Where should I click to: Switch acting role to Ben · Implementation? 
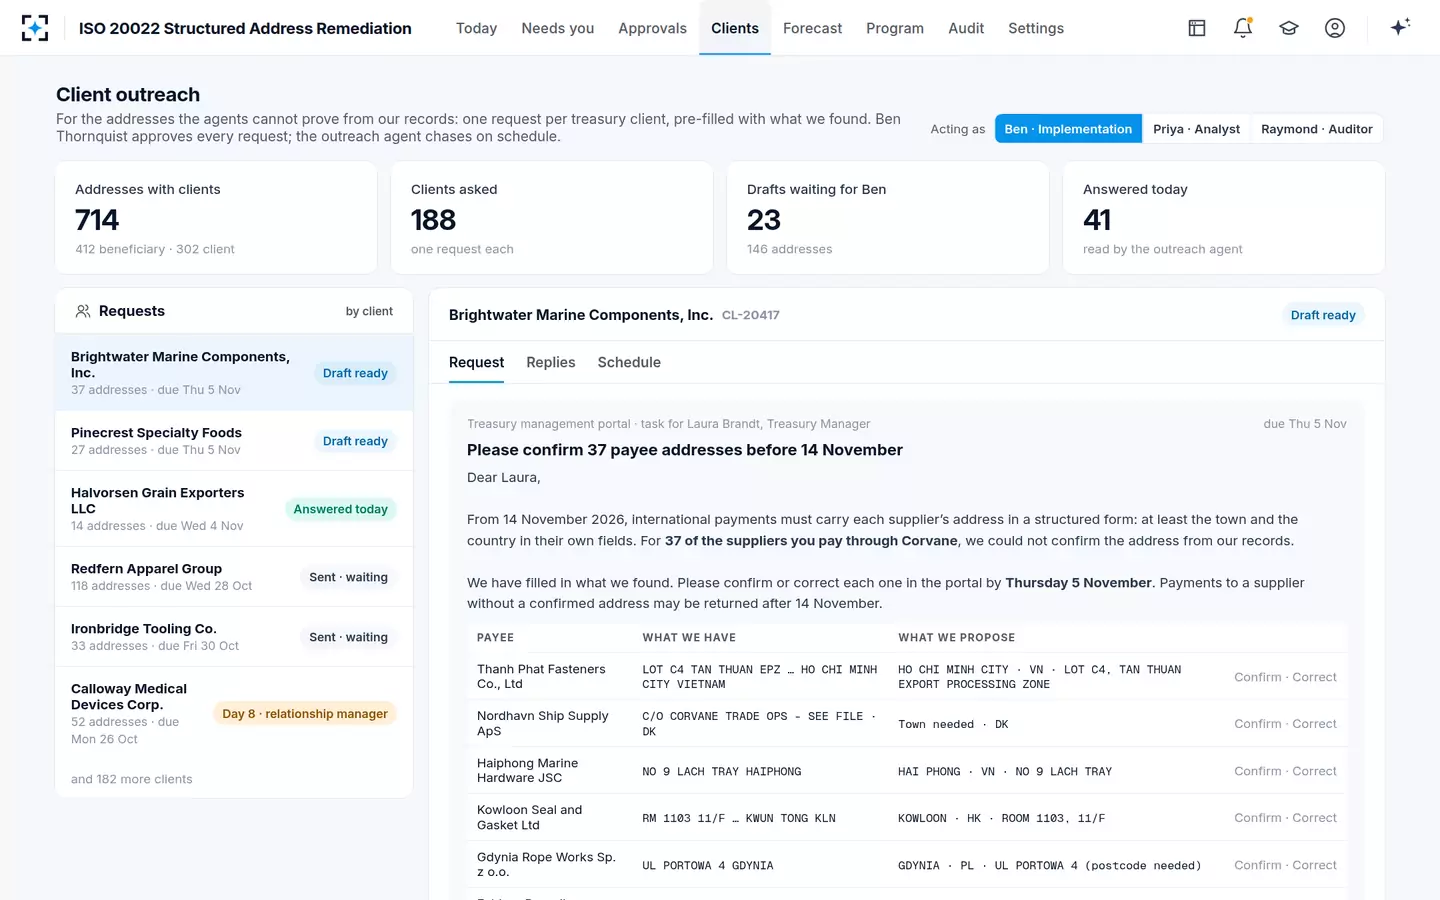point(1068,129)
